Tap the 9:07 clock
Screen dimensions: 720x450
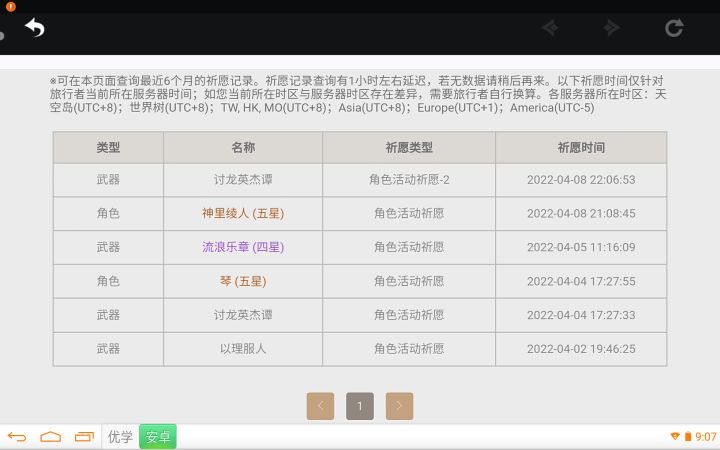[706, 437]
